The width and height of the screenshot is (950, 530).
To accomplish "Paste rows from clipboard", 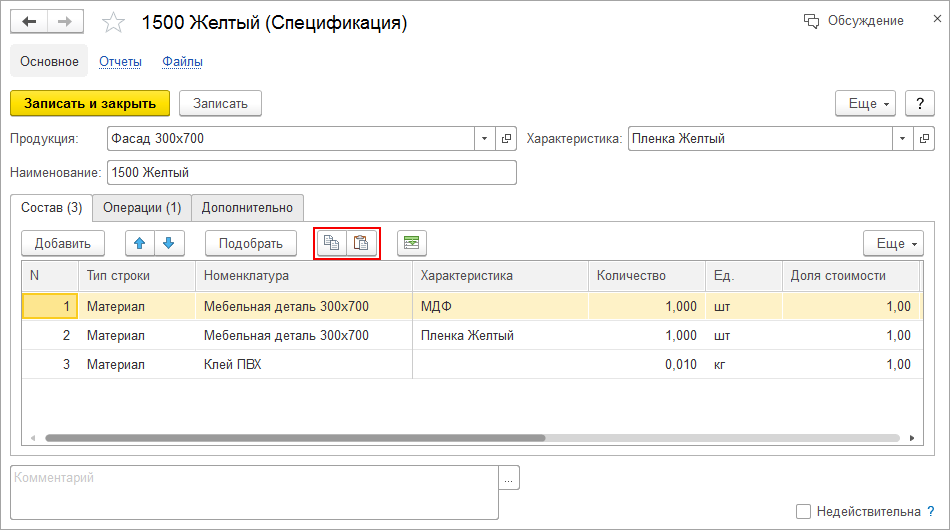I will coord(362,243).
